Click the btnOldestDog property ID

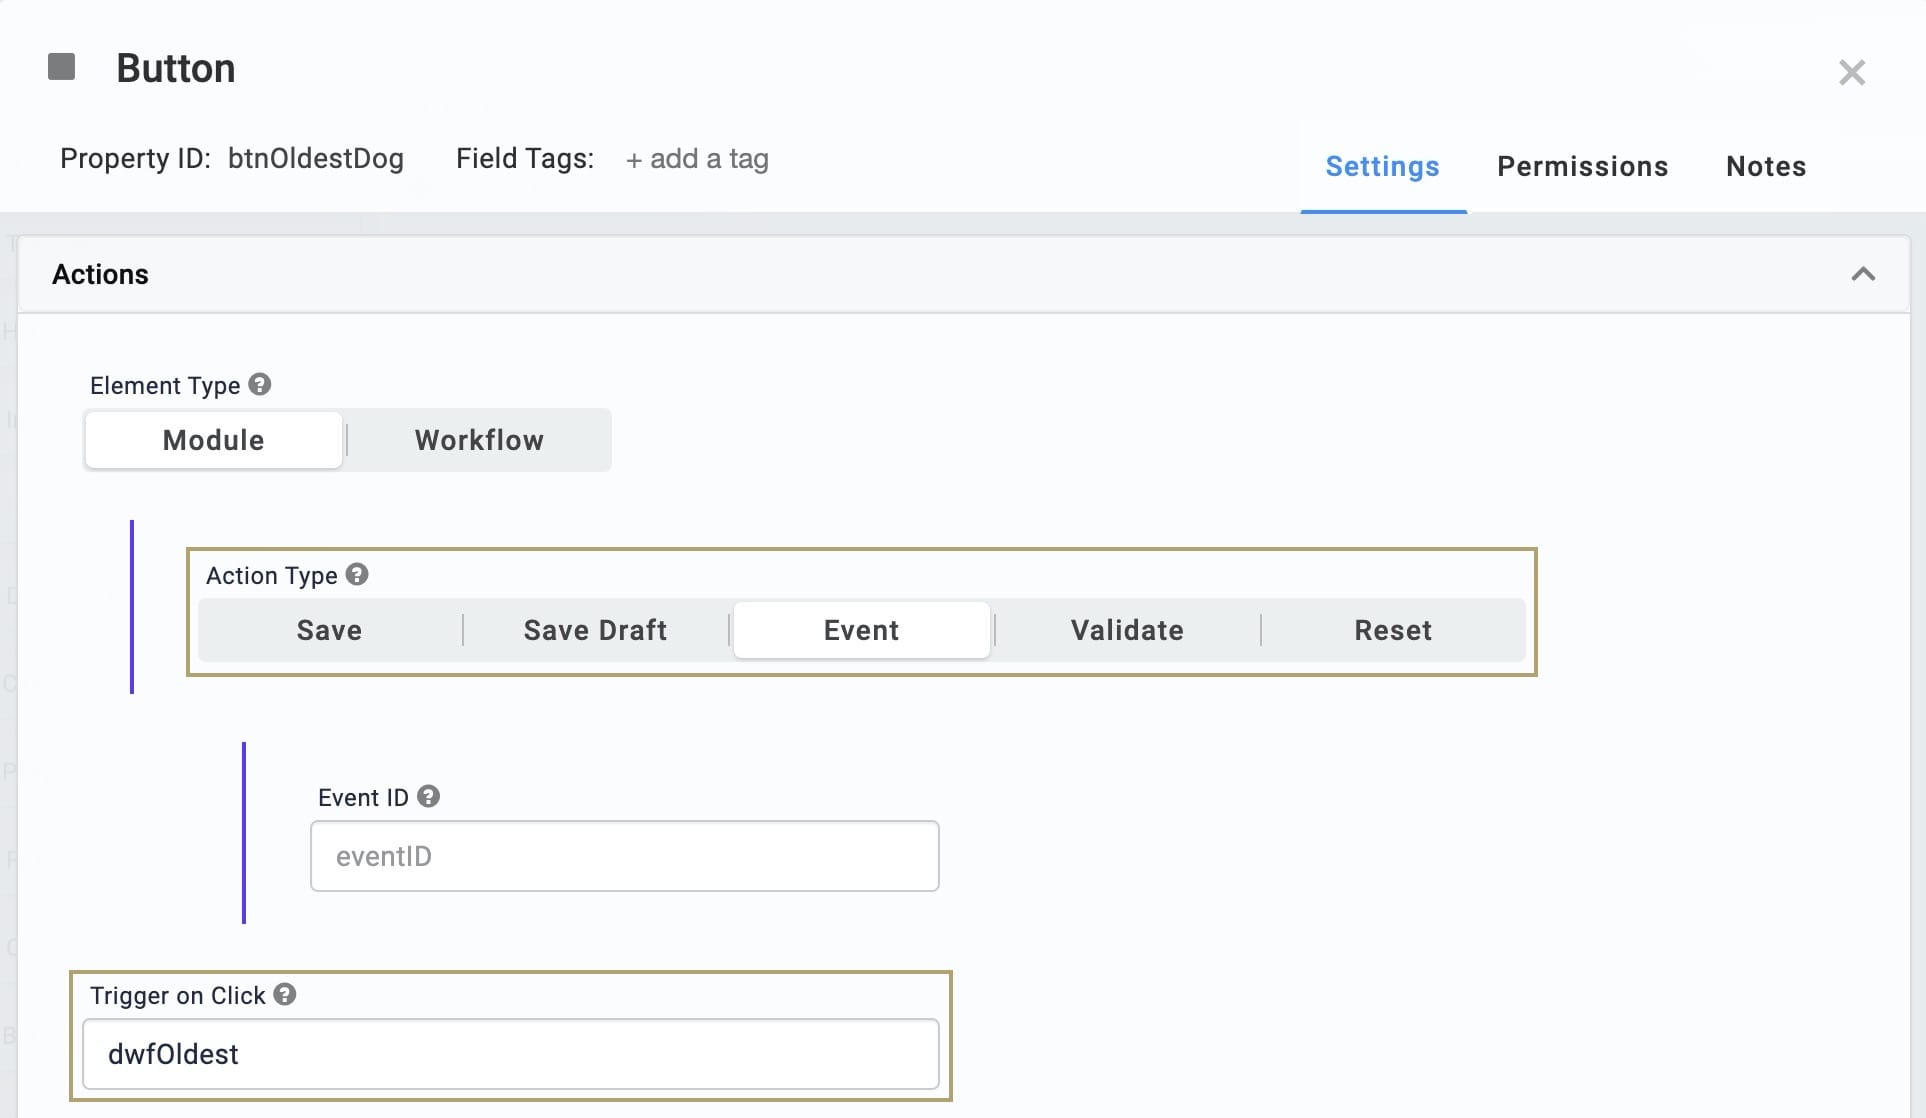[x=316, y=159]
